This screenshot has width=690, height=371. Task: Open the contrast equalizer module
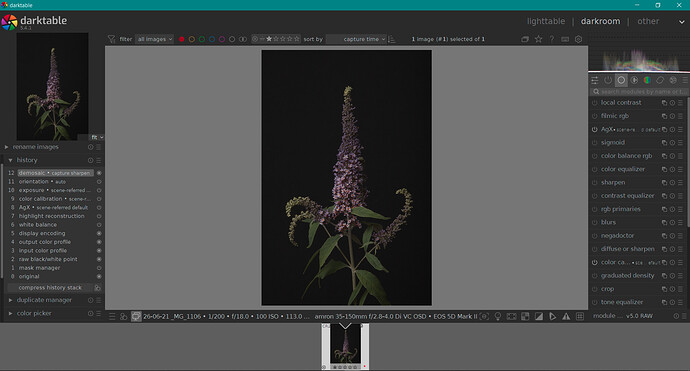point(628,196)
